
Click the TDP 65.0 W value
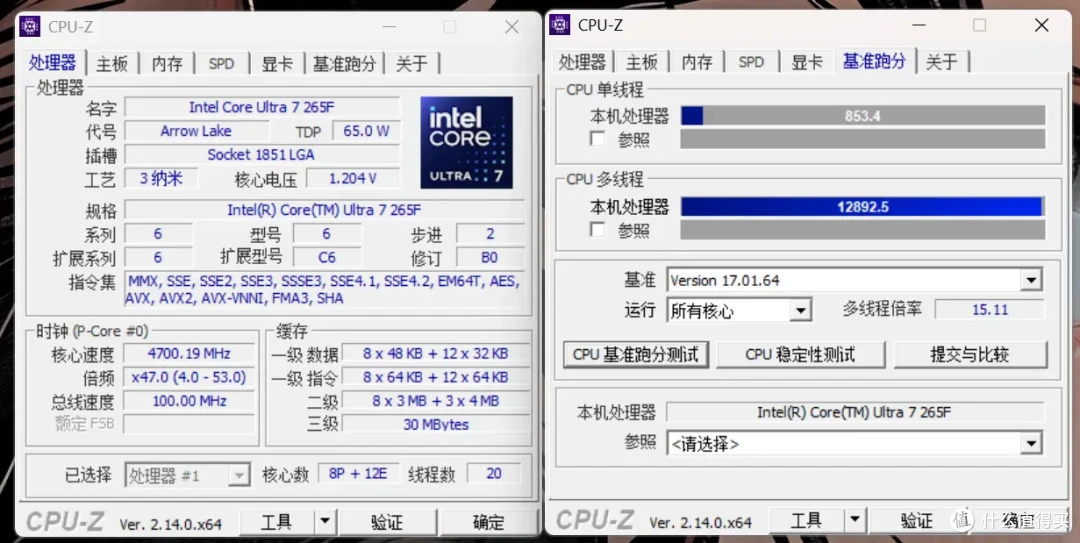click(x=366, y=131)
